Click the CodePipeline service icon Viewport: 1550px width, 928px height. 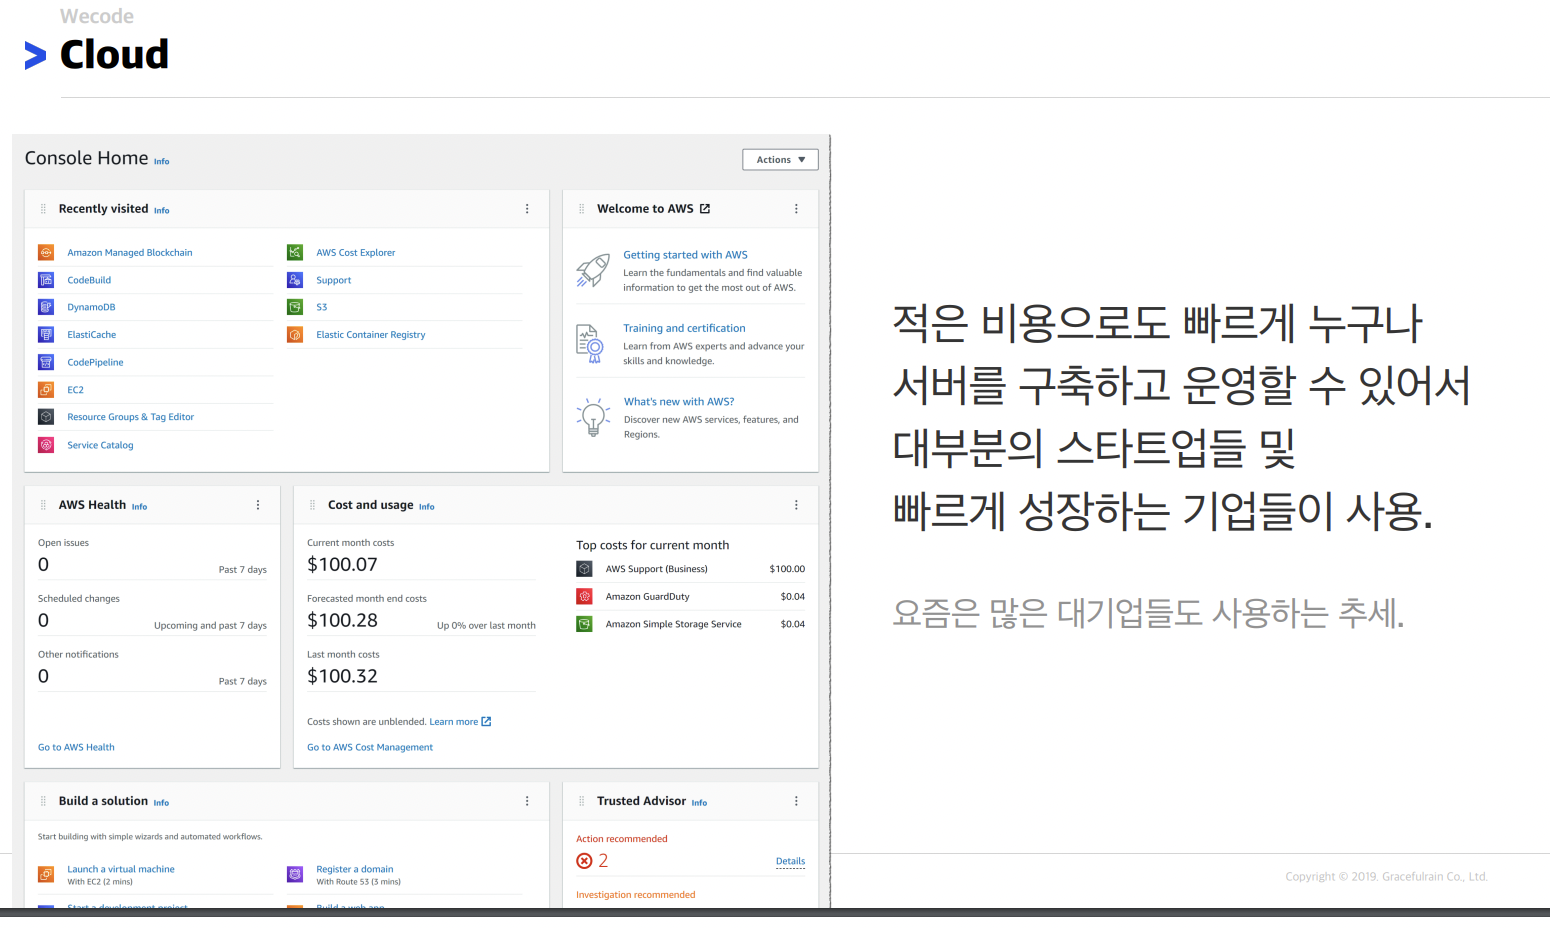click(x=46, y=362)
